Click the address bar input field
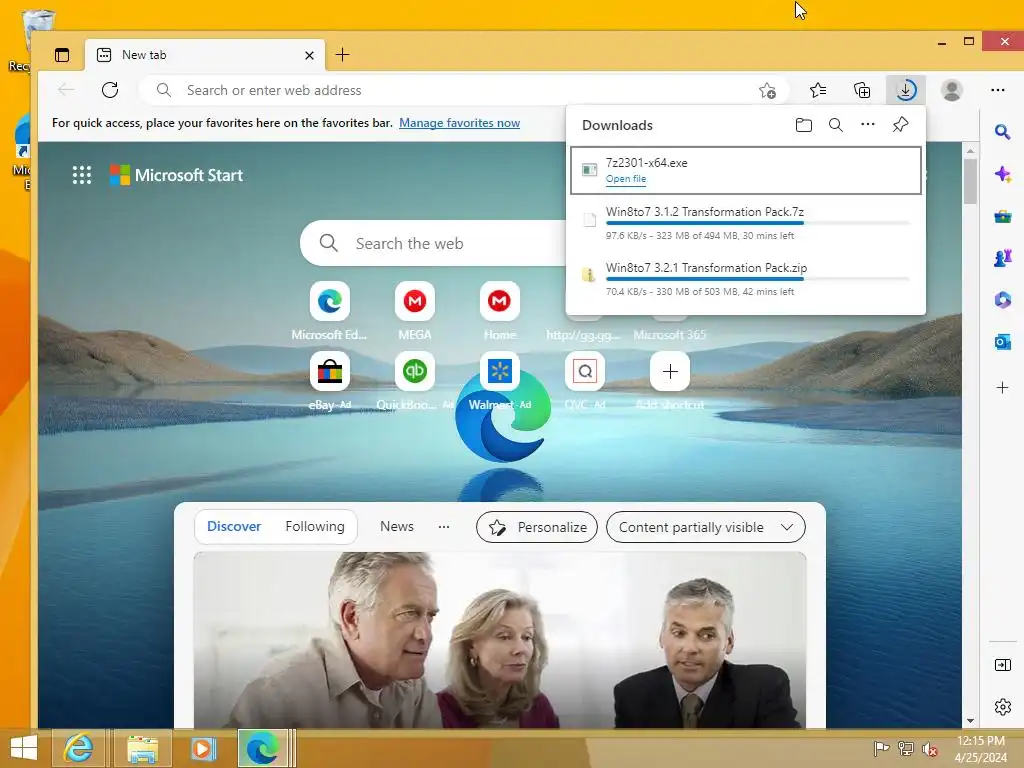The width and height of the screenshot is (1024, 768). coord(464,90)
